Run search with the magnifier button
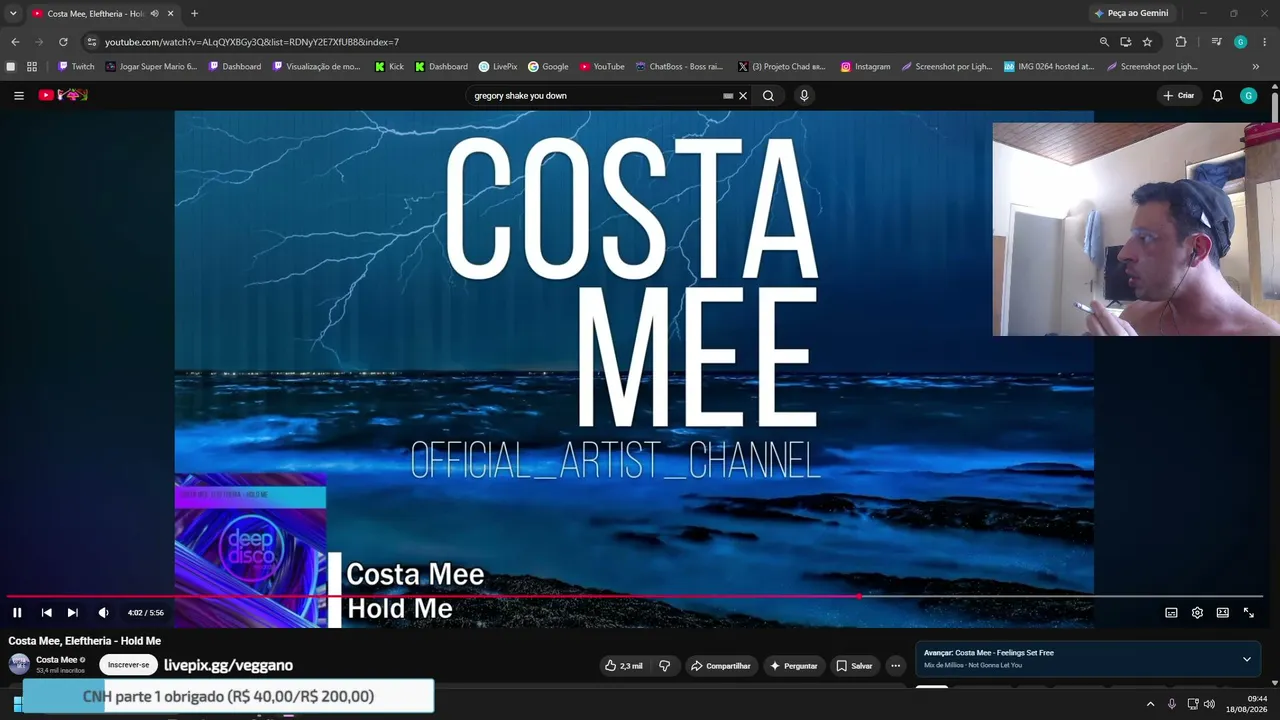 (768, 96)
